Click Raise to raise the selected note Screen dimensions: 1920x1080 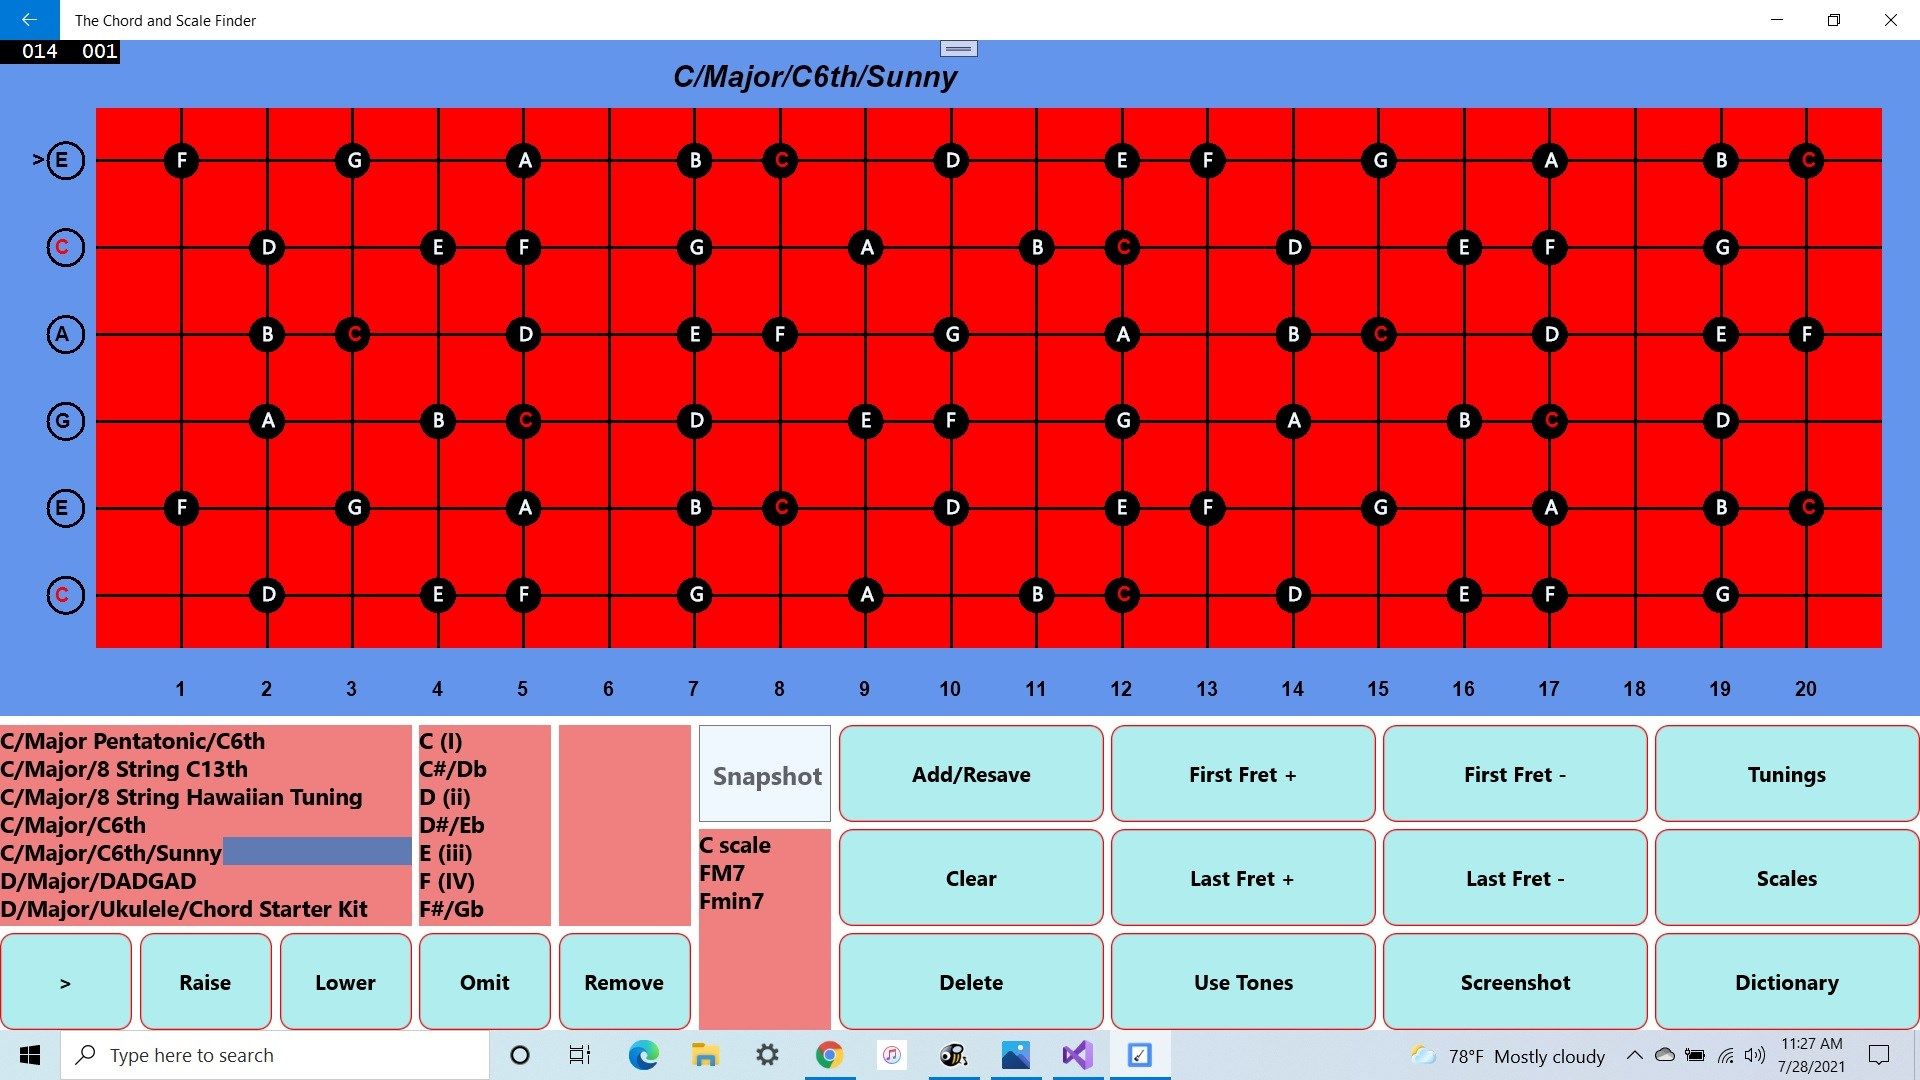[x=204, y=981]
